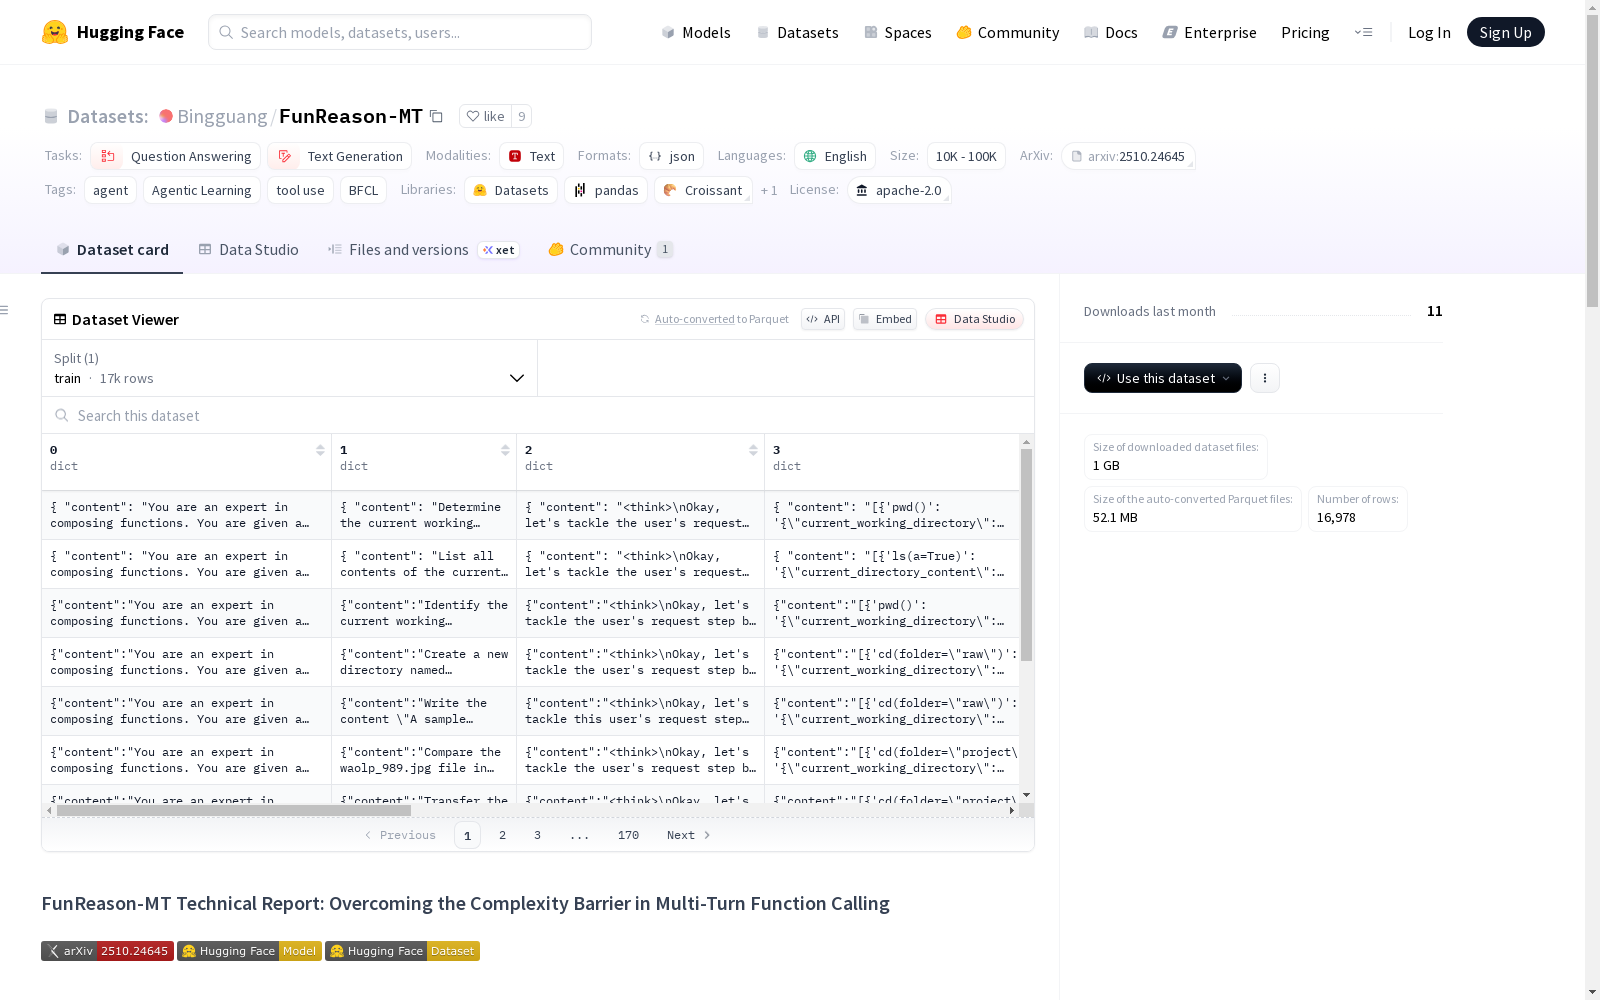Screen dimensions: 1600x1000
Task: Open more options three-dot menu
Action: coord(1265,378)
